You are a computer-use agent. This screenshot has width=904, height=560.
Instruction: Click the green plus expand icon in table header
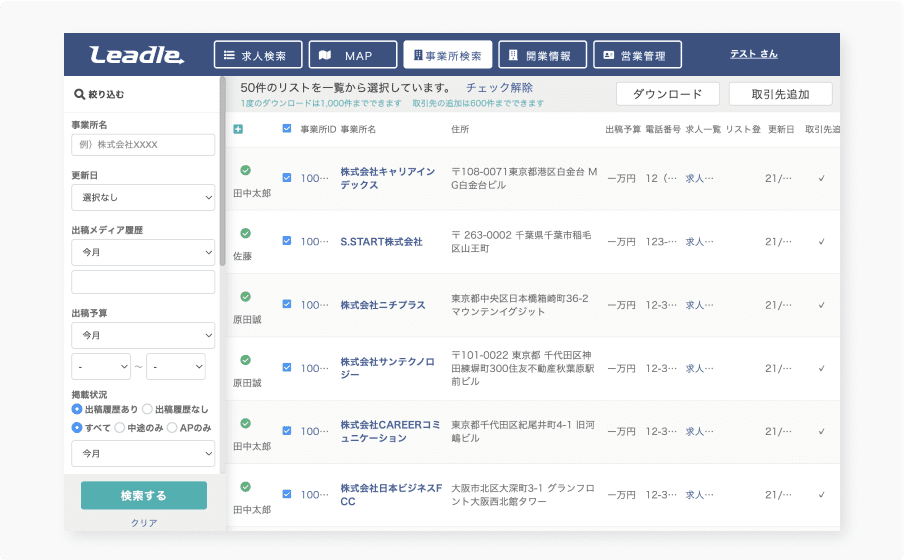pyautogui.click(x=238, y=129)
